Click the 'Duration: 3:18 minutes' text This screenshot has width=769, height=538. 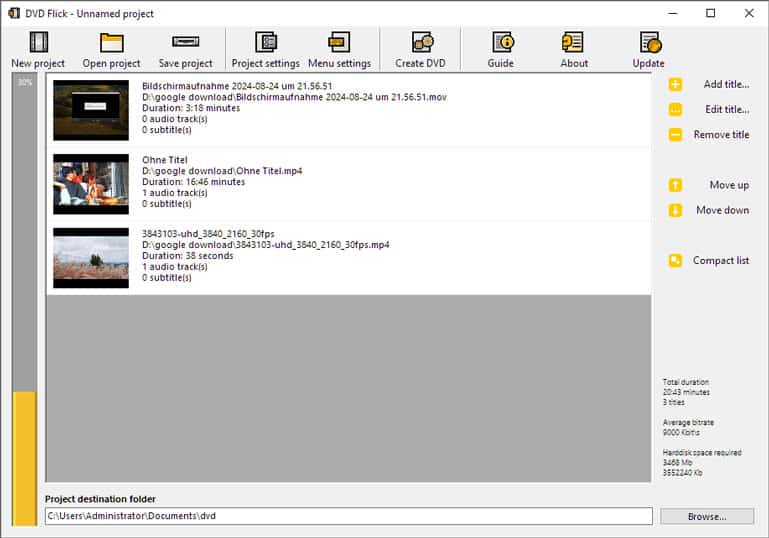(191, 108)
